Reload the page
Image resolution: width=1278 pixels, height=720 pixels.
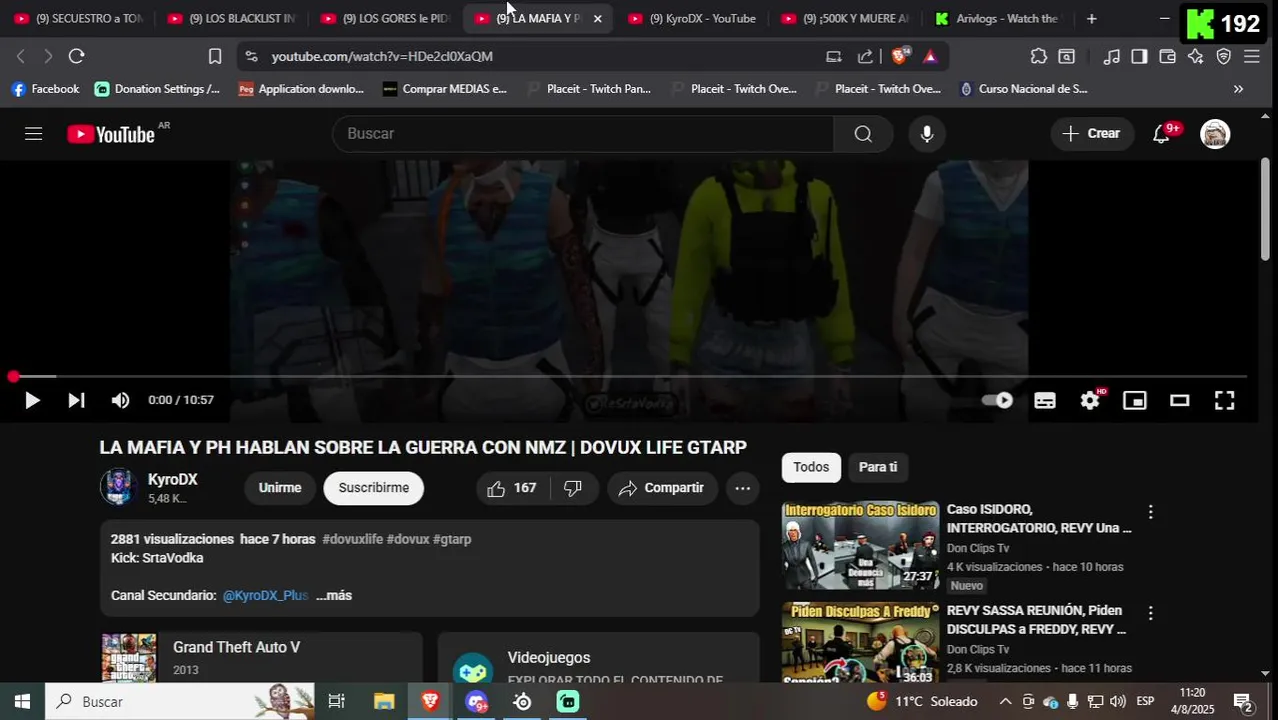(x=76, y=56)
